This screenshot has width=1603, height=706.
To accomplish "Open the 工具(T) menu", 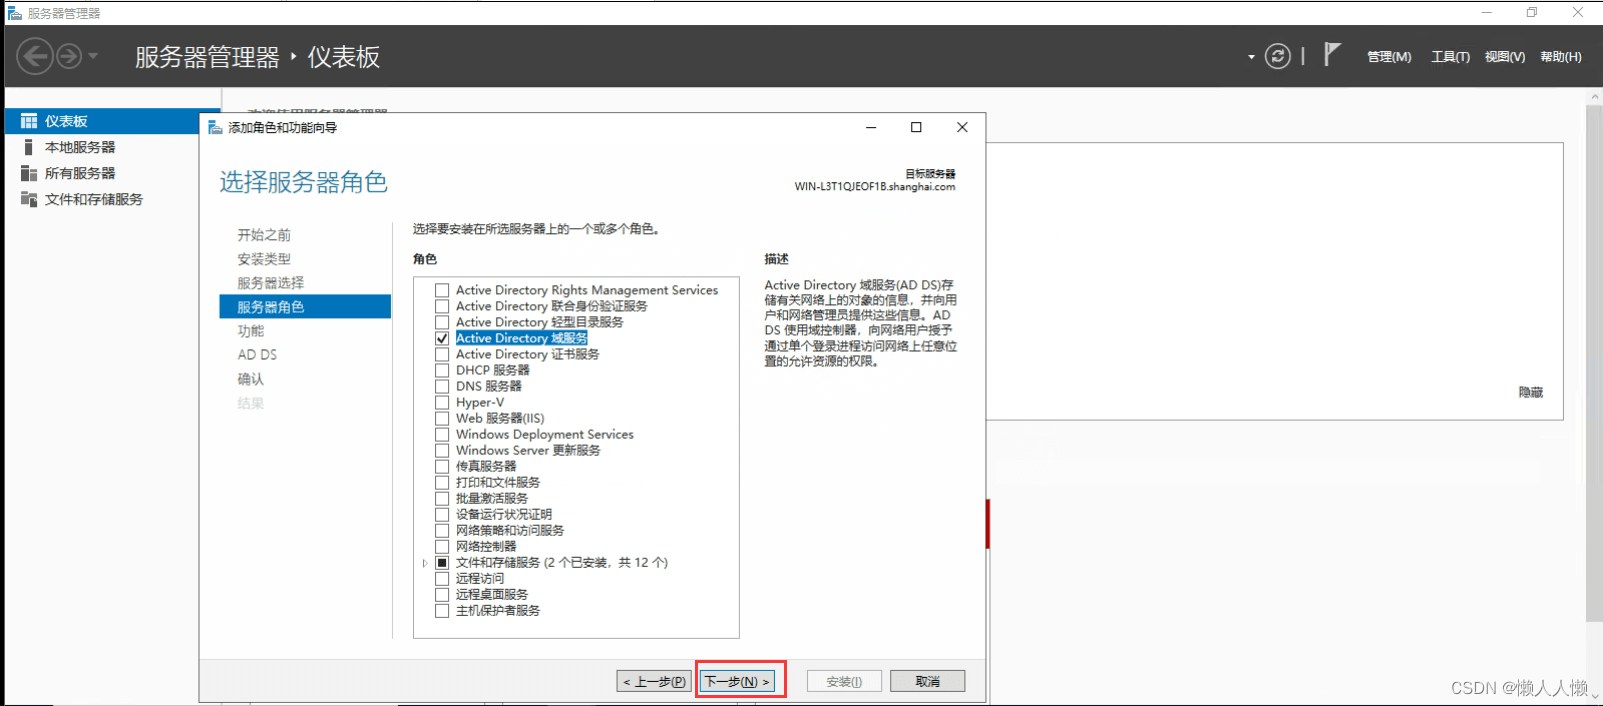I will point(1450,57).
